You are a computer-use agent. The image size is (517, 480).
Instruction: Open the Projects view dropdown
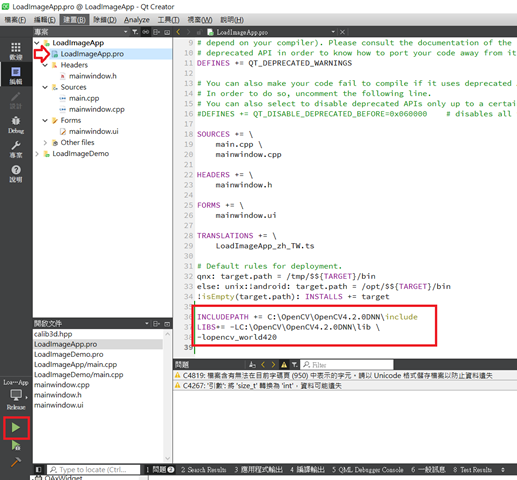click(126, 32)
